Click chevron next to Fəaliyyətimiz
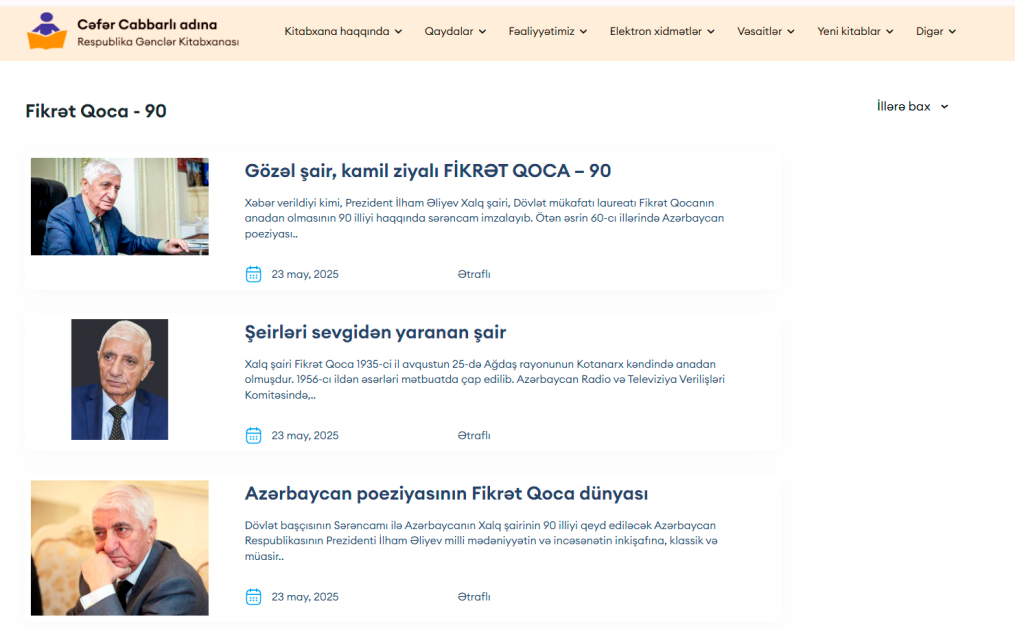 (583, 32)
